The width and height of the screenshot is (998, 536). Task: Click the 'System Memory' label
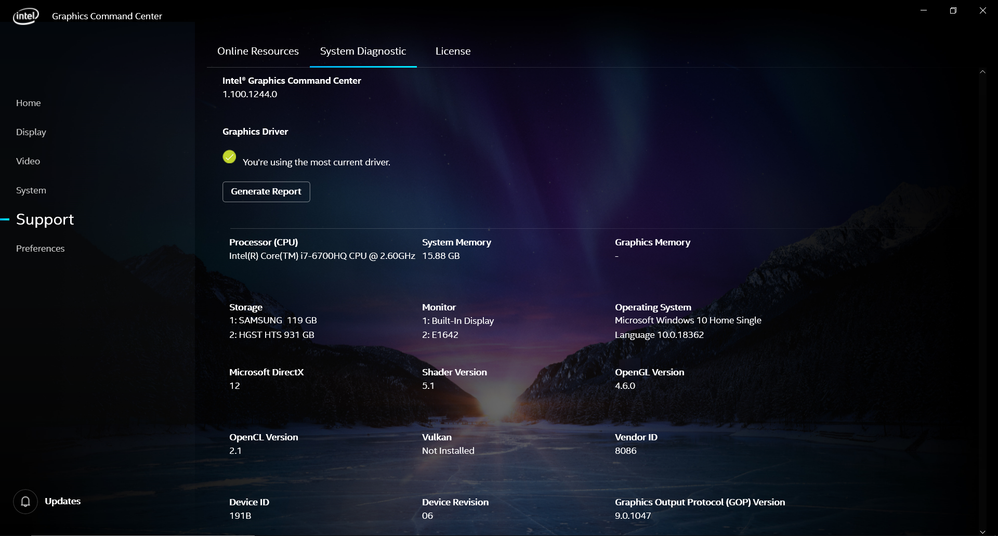pos(456,243)
